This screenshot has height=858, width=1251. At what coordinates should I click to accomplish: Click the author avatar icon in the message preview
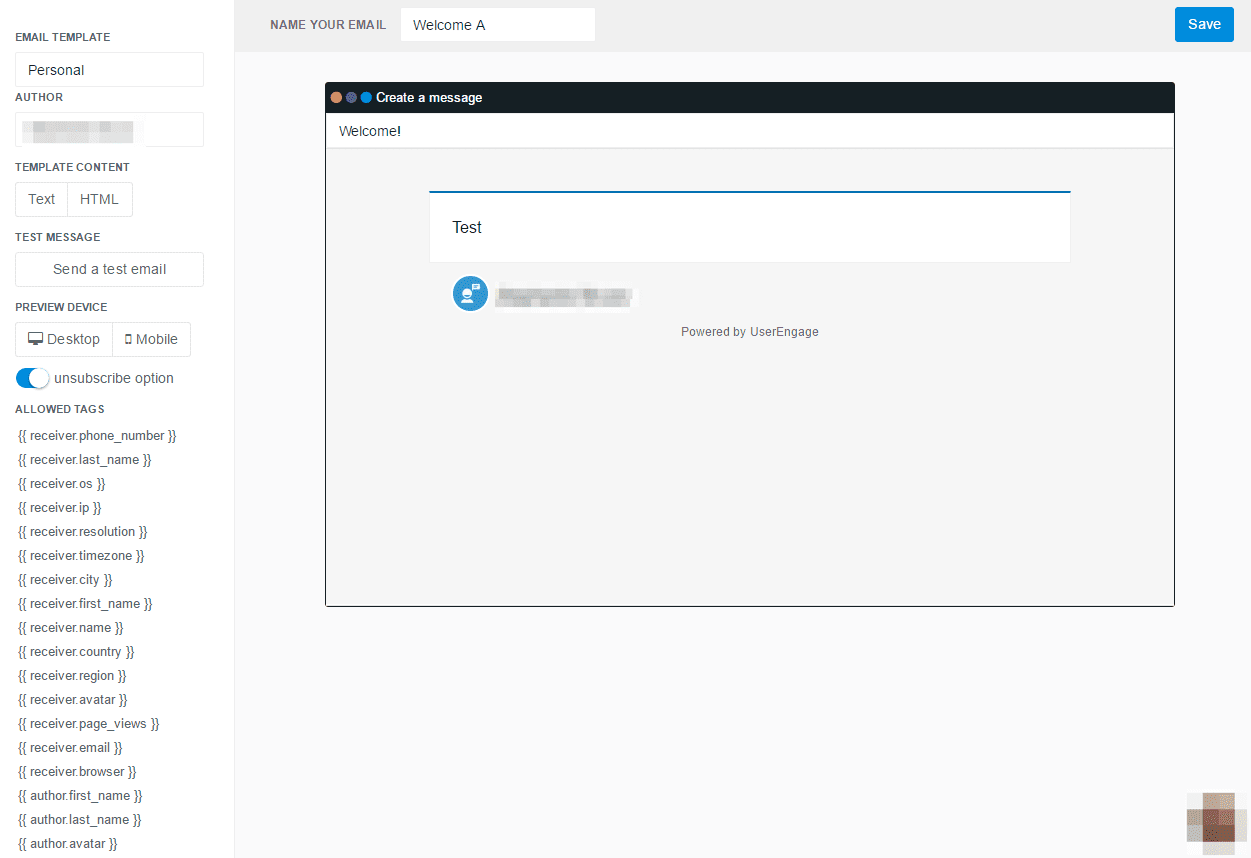coord(470,293)
